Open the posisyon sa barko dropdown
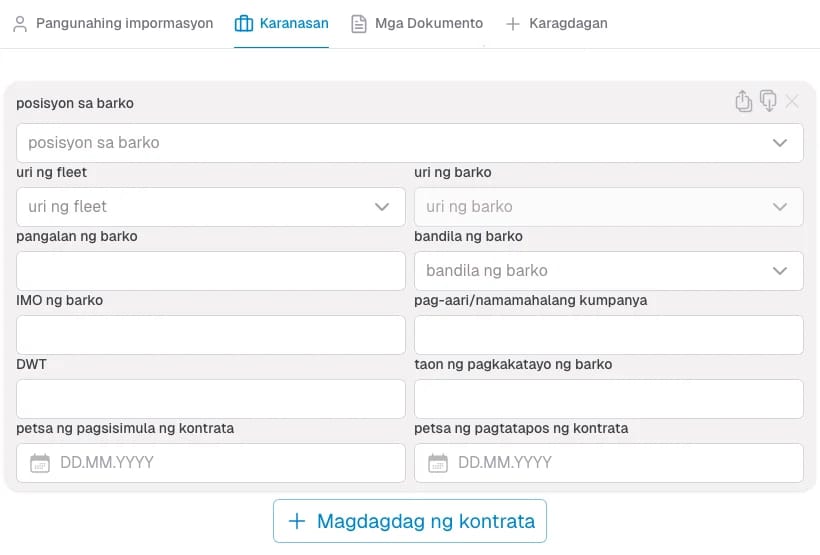This screenshot has width=820, height=555. click(x=409, y=143)
